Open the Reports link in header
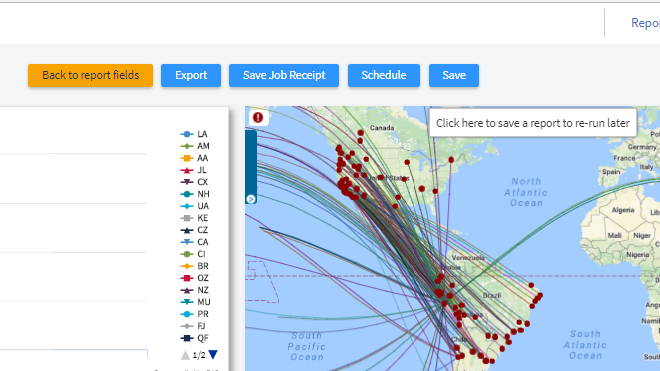 point(645,23)
